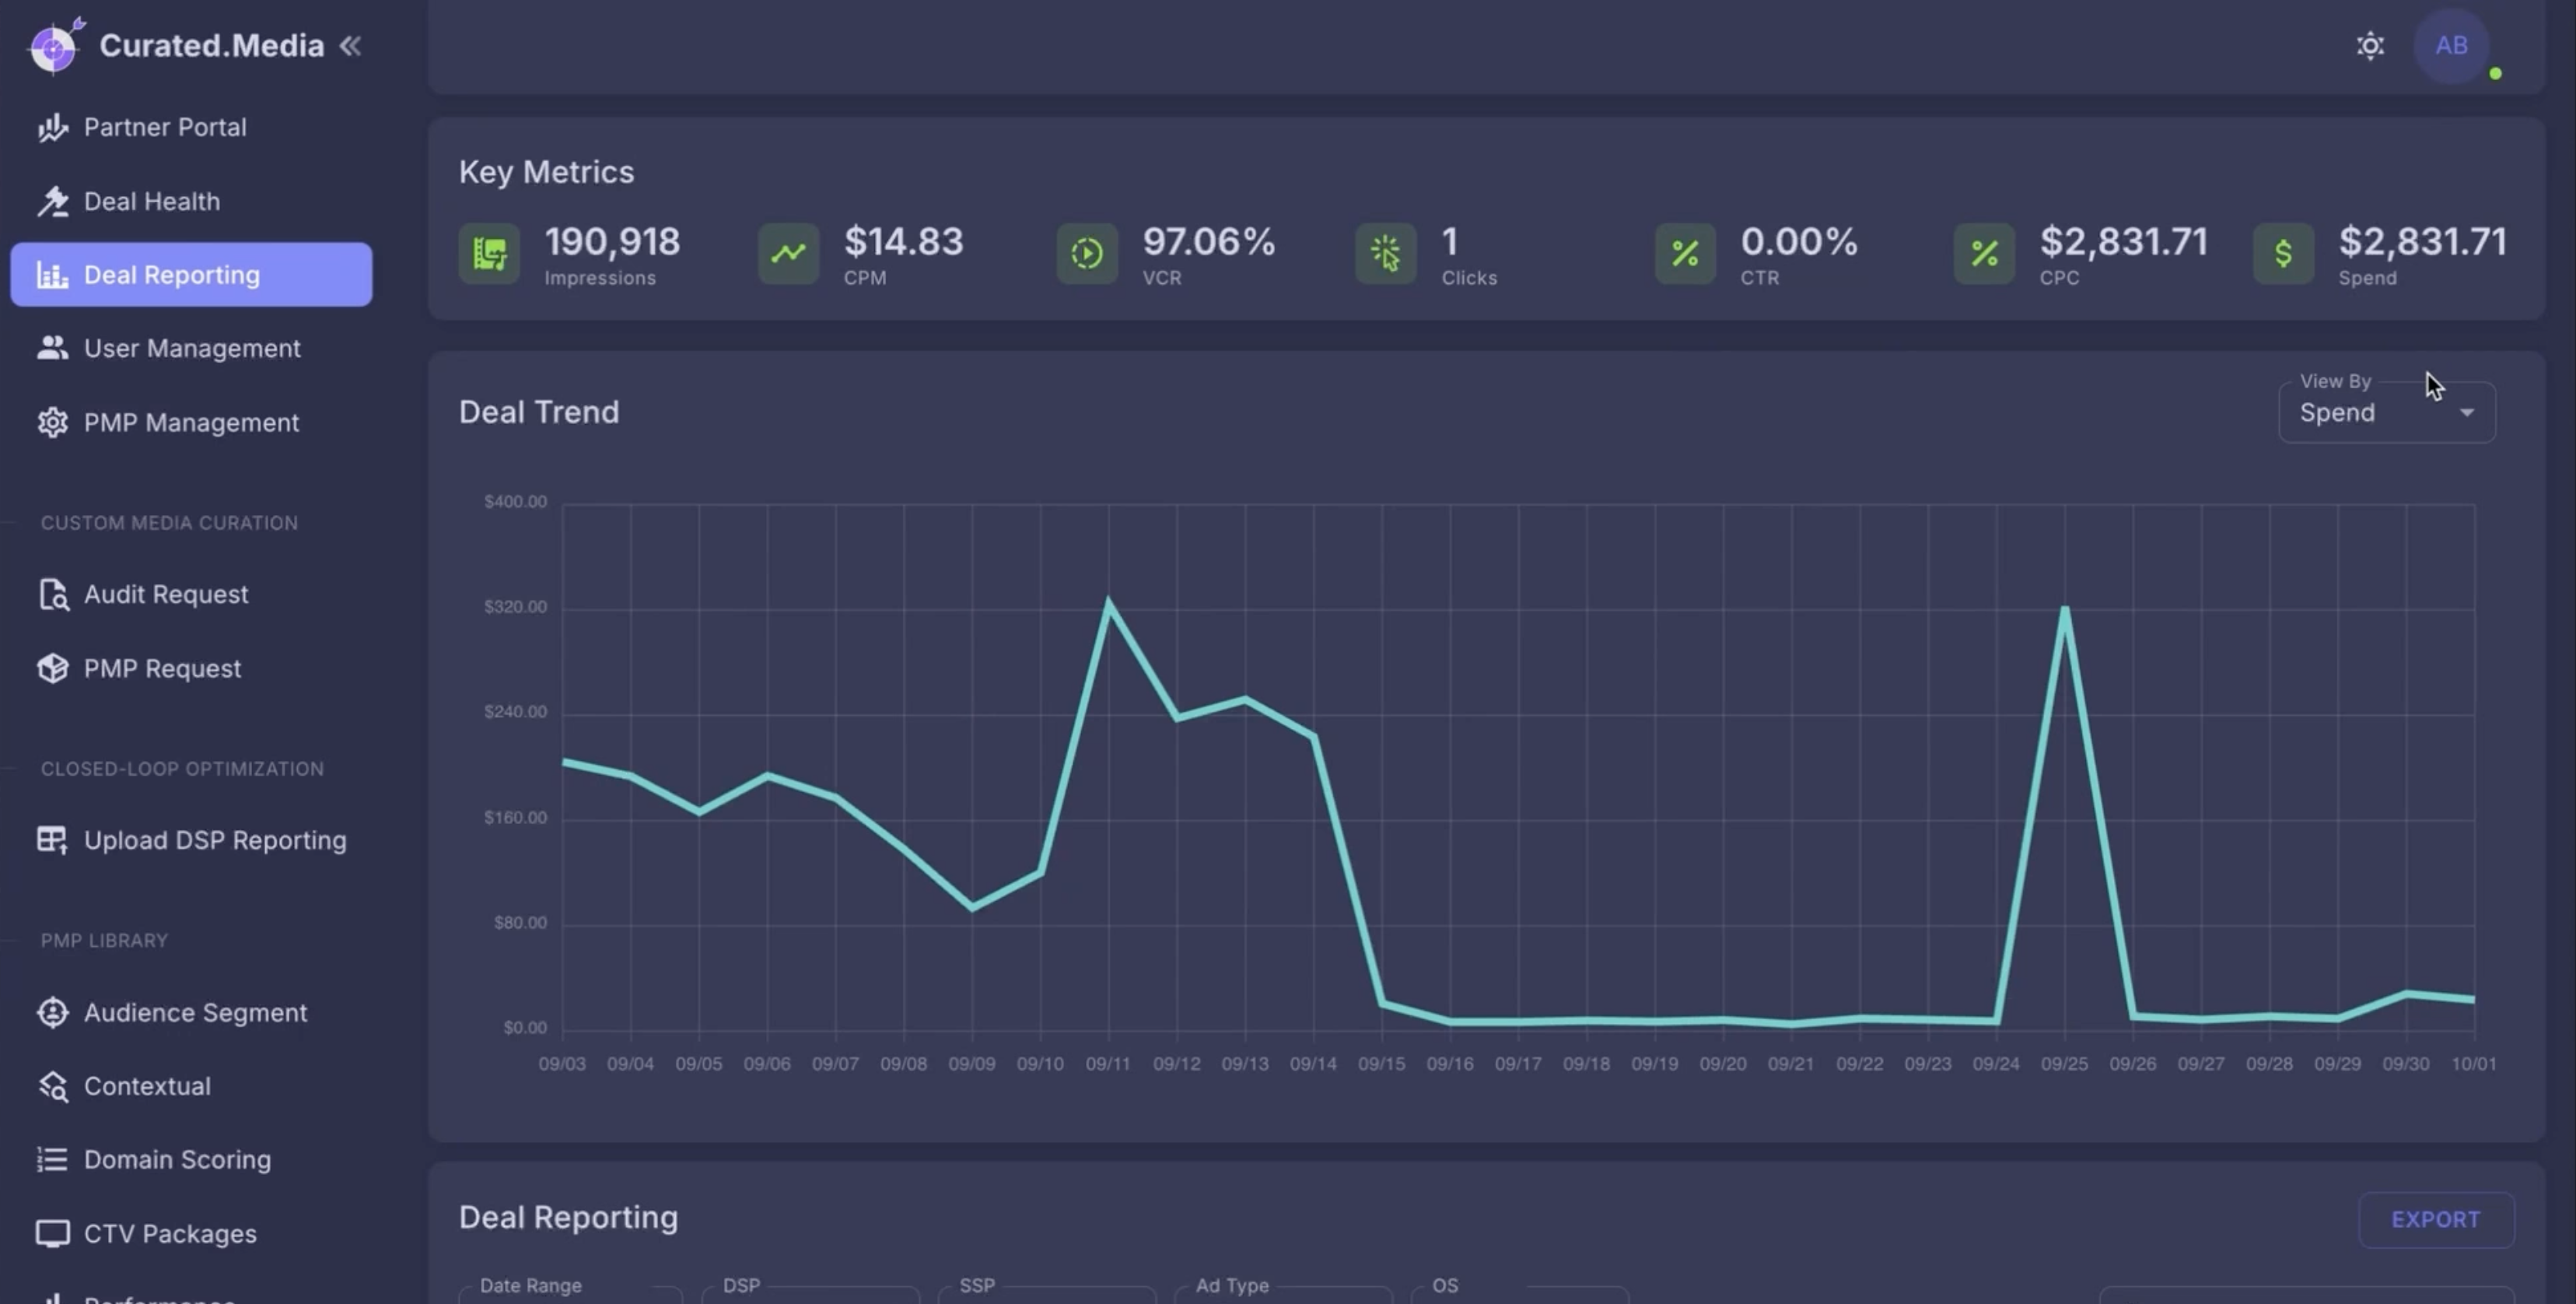Click the Clicks cursor icon

pyautogui.click(x=1386, y=254)
